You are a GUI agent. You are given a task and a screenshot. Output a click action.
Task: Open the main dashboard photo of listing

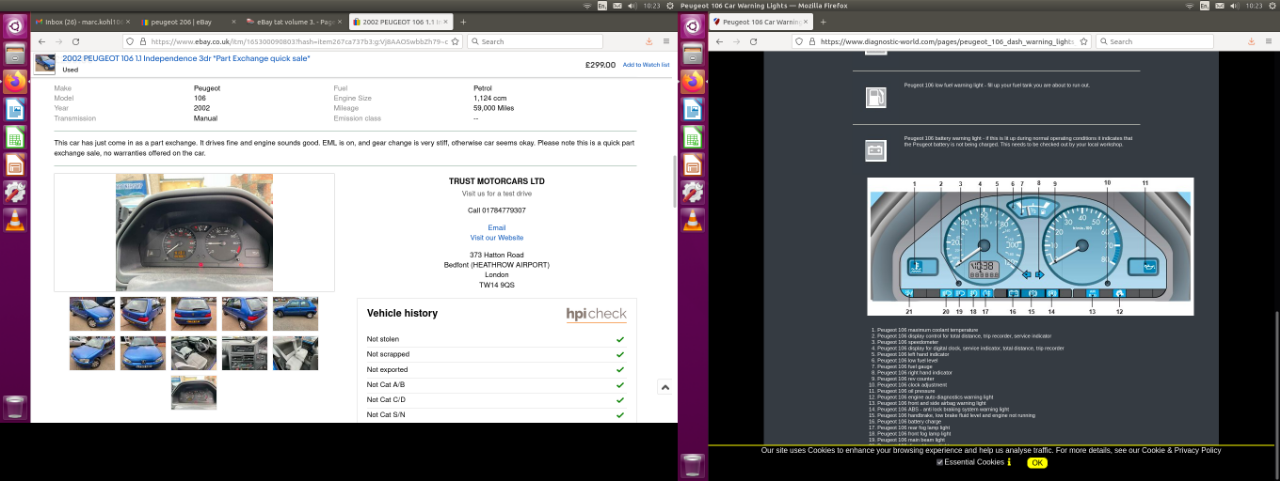194,232
